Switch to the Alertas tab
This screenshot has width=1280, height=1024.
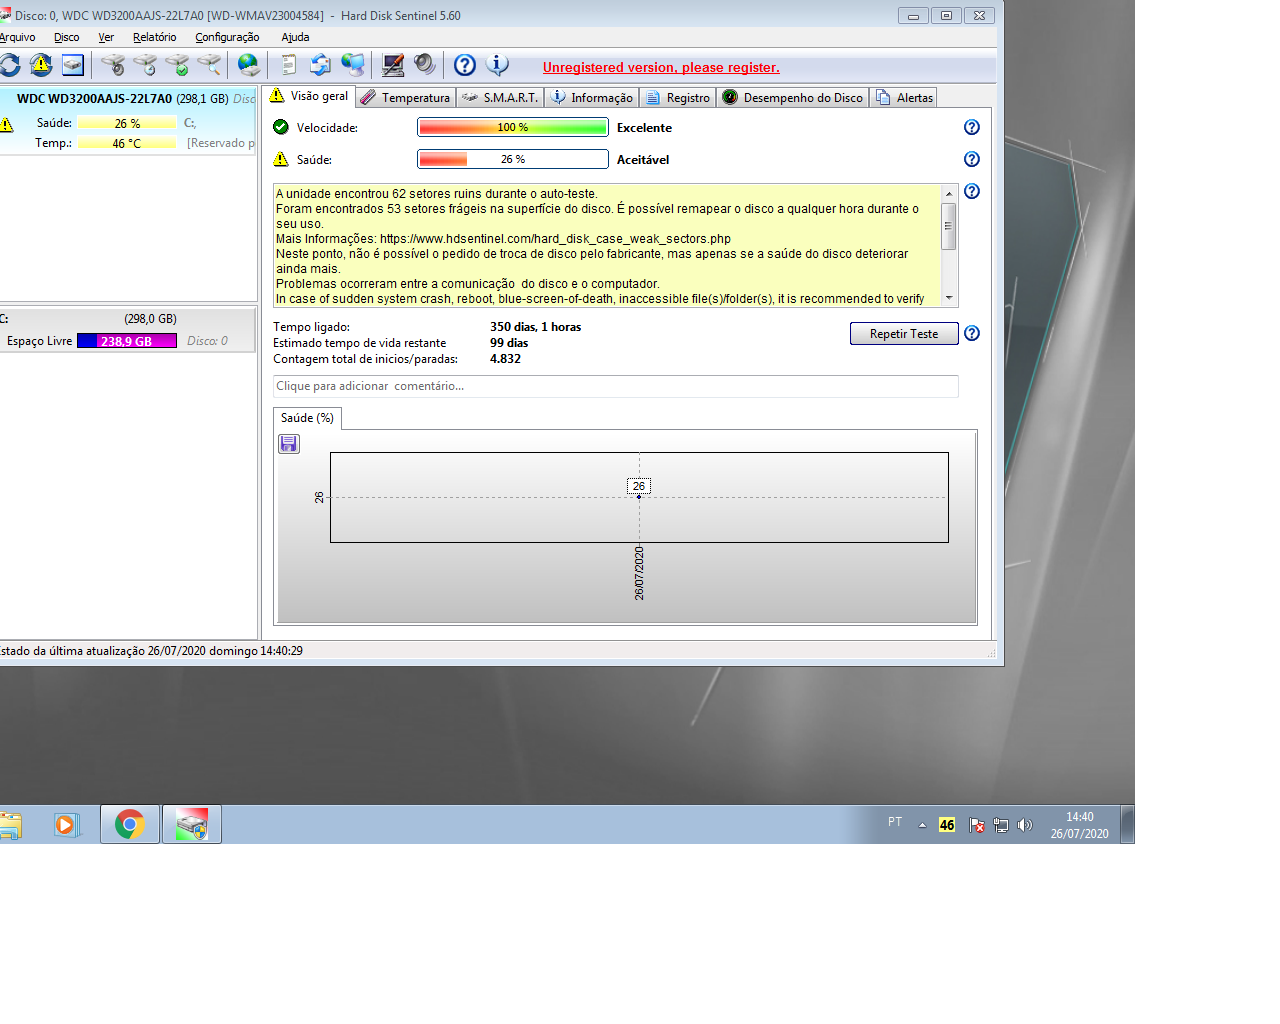904,97
